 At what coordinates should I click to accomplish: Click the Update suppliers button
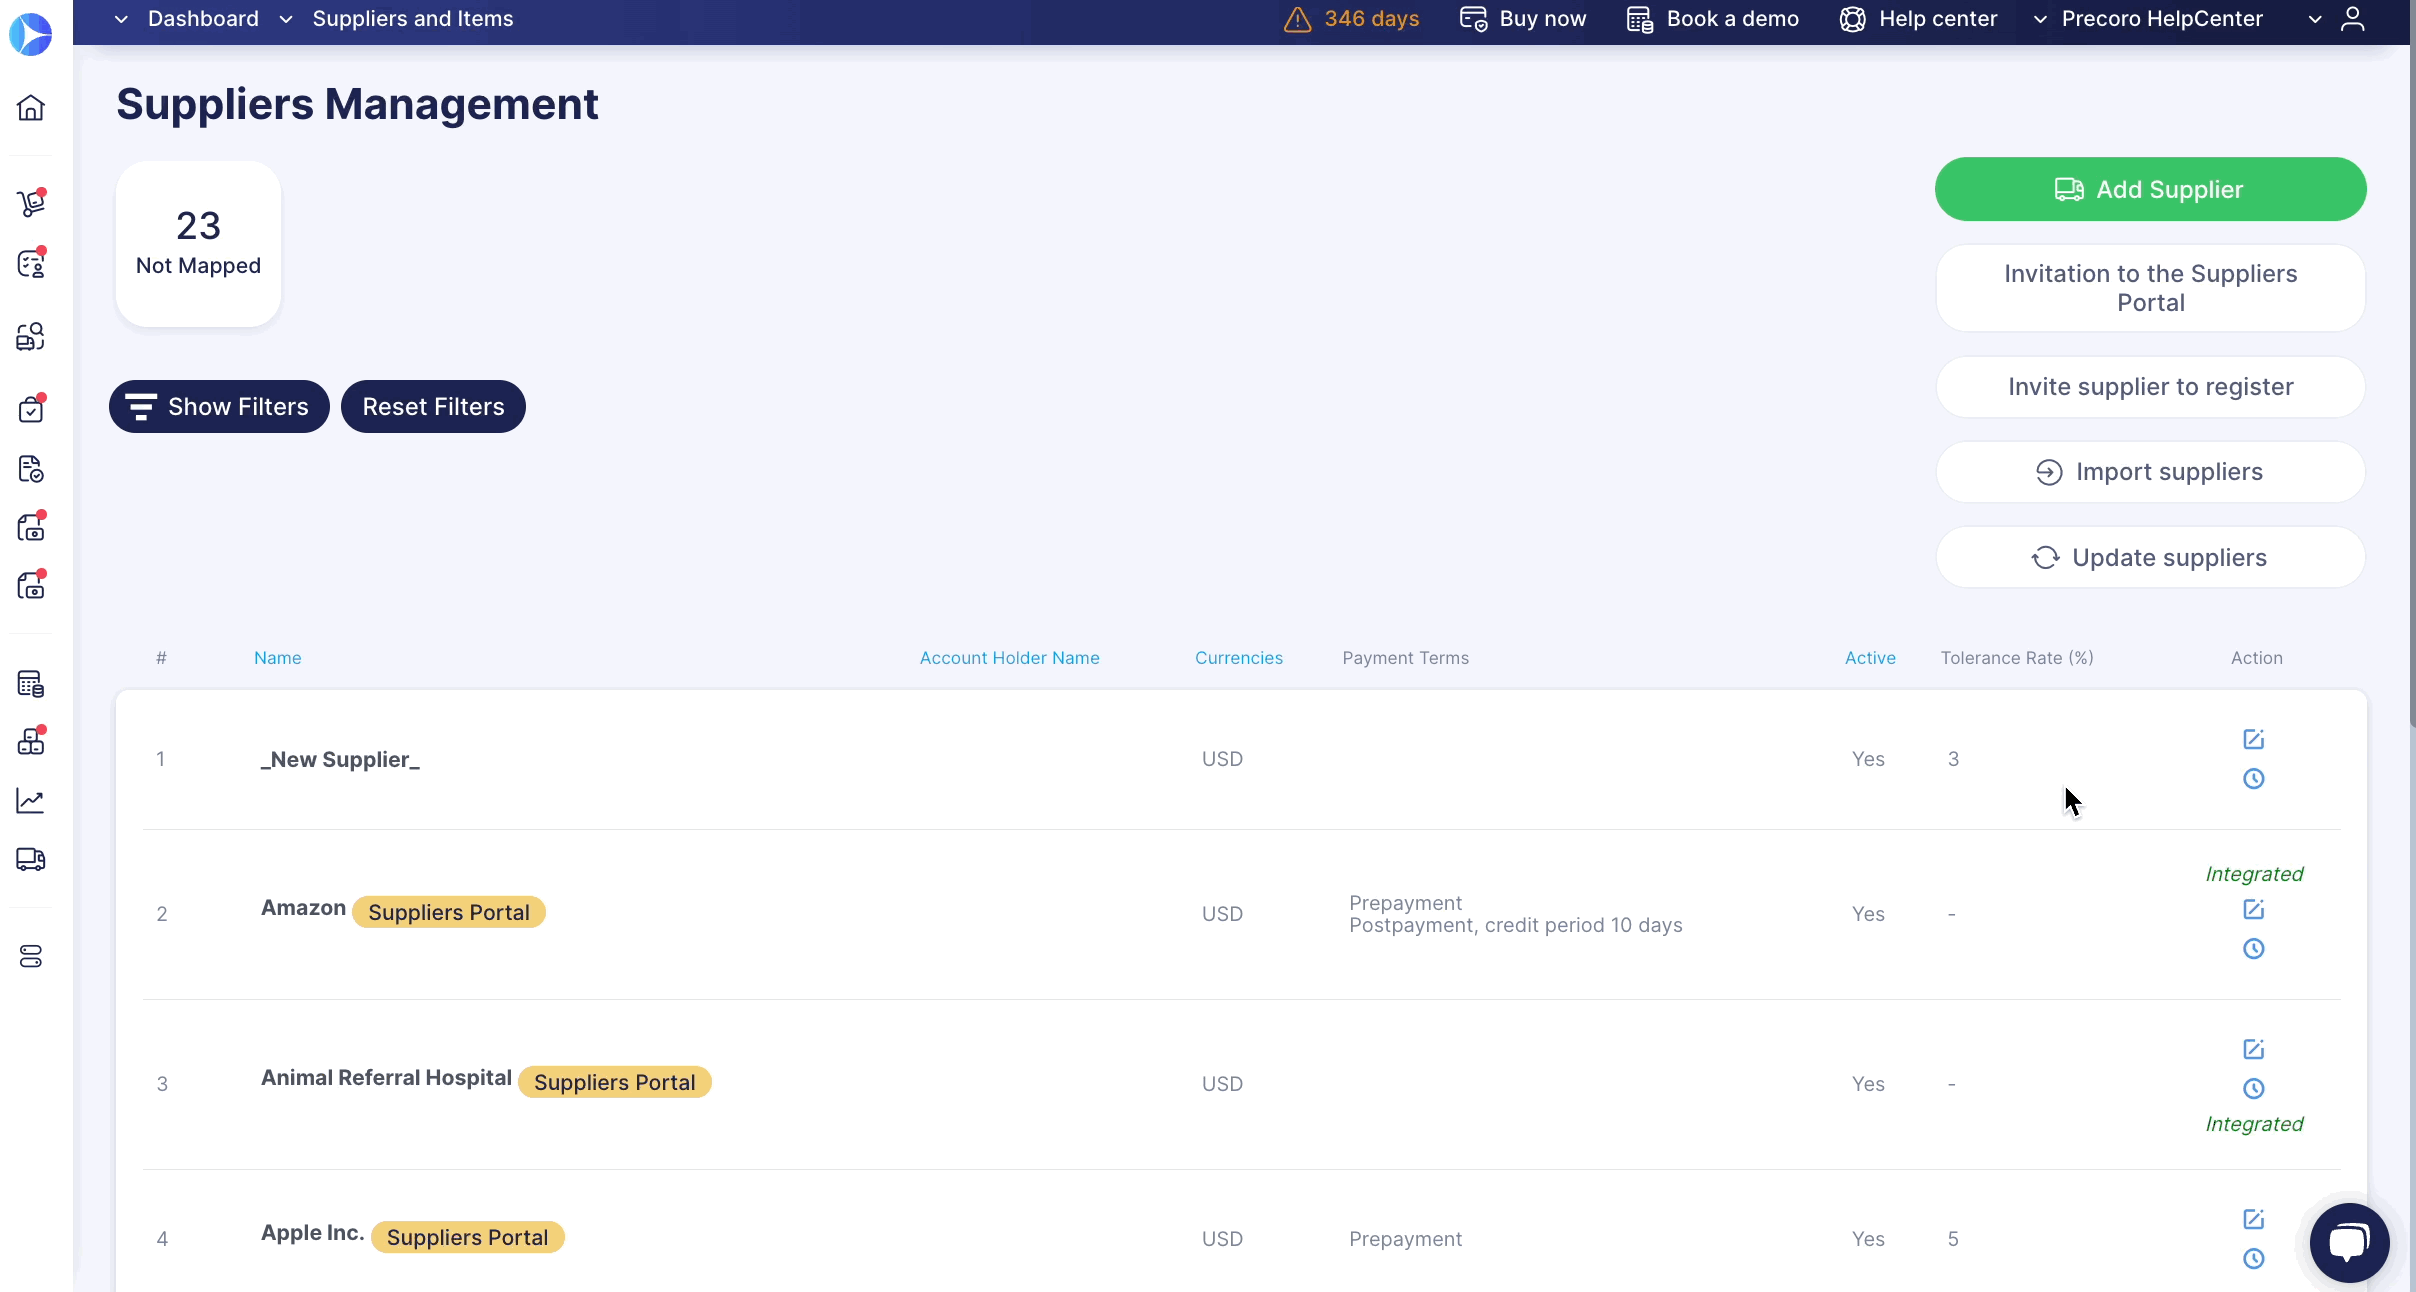(x=2150, y=557)
